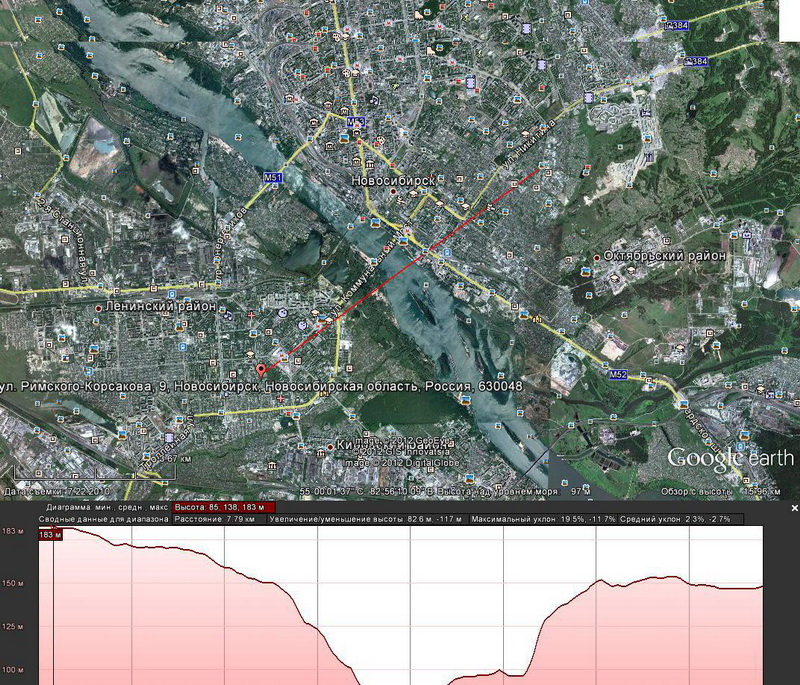800x685 pixels.
Task: Click the graduation cap icon left of the pin
Action: pyautogui.click(x=250, y=354)
